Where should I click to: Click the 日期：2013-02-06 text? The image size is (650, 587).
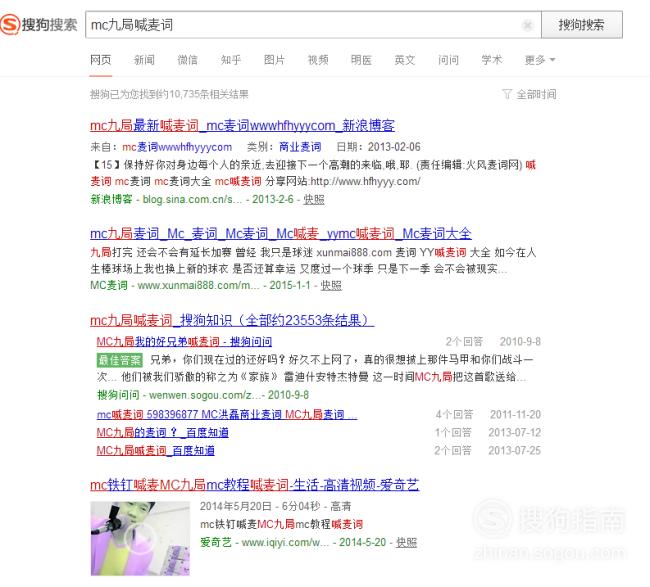pos(378,147)
